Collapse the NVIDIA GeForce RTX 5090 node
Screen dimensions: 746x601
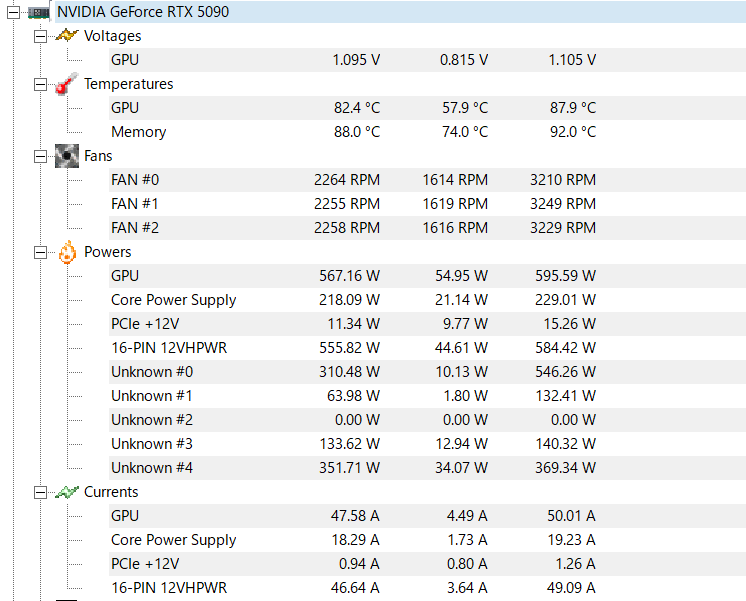pos(13,12)
